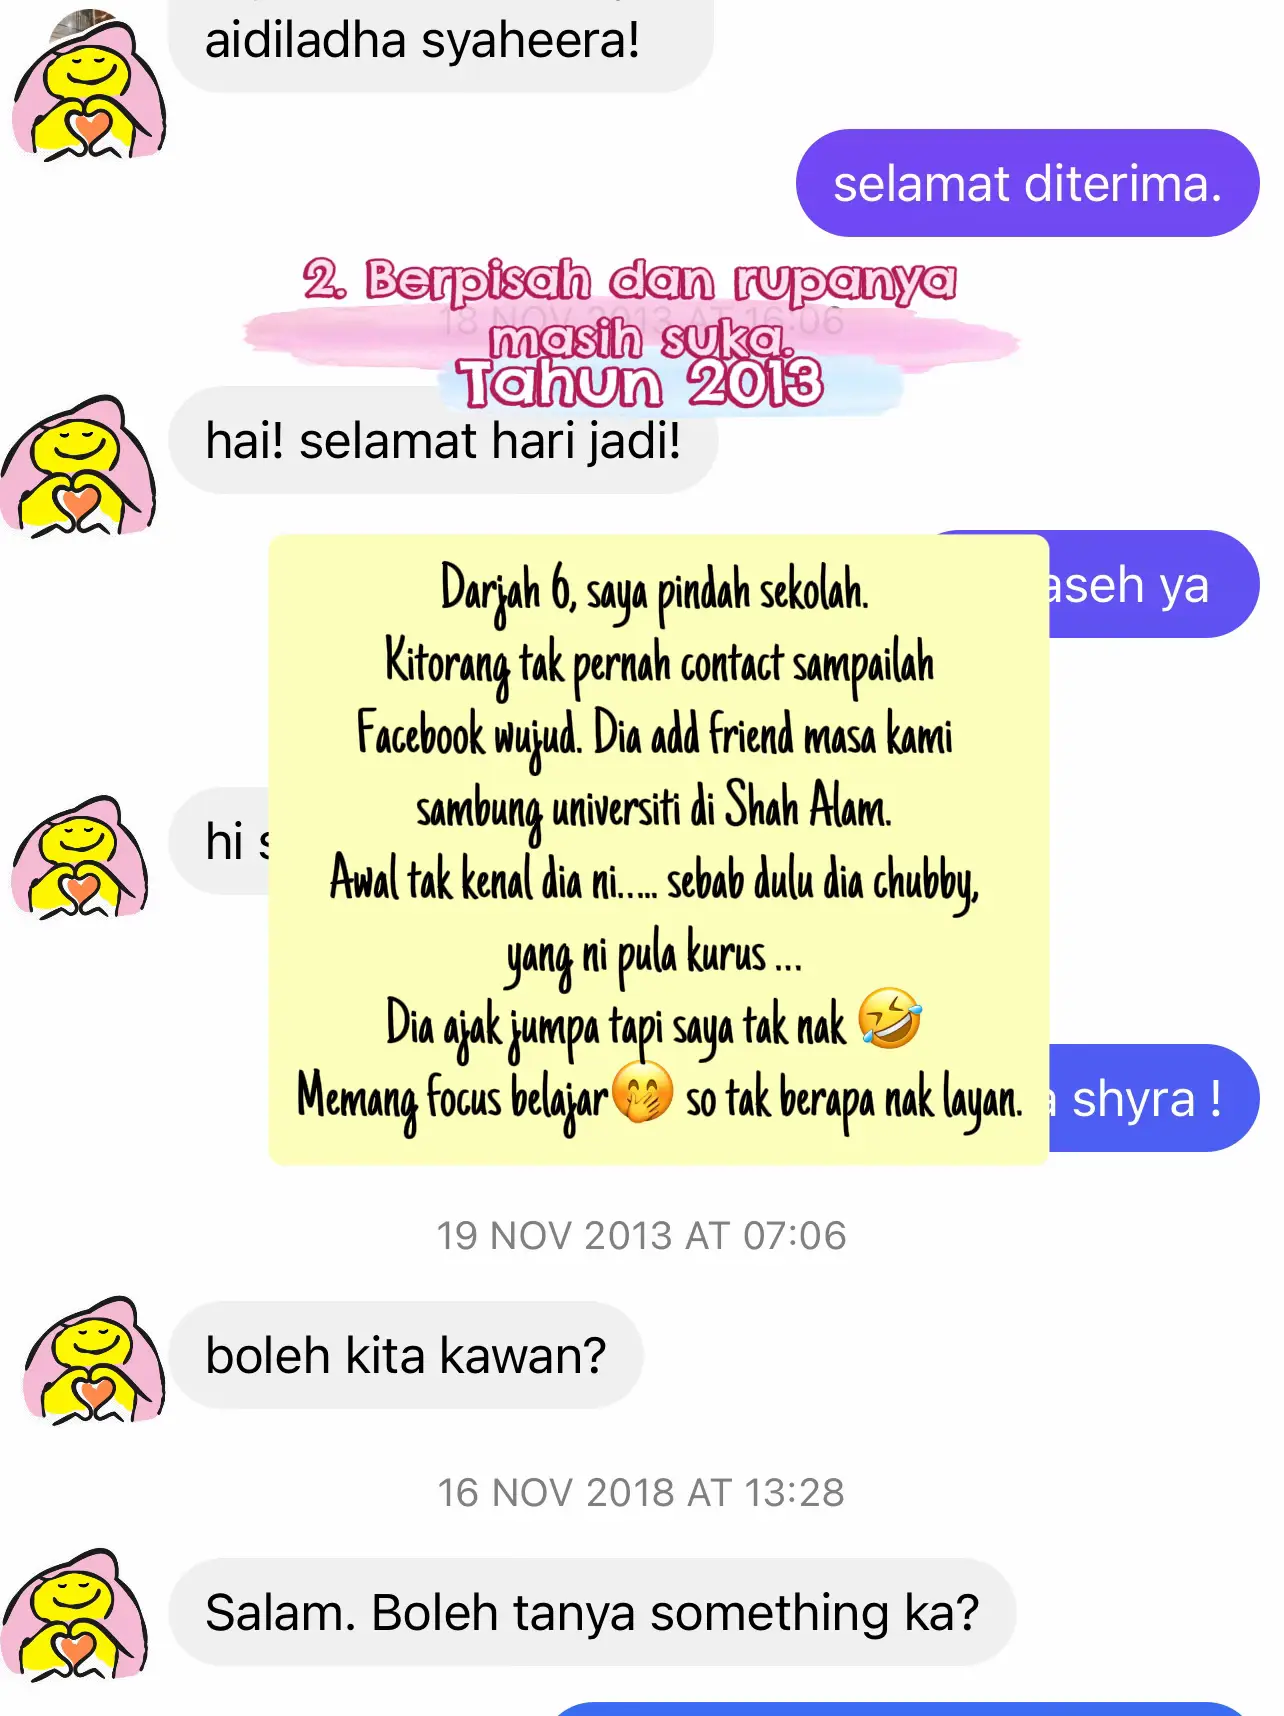The width and height of the screenshot is (1284, 1716).
Task: Select 'Salam. Boleh tanya something ka?' bubble
Action: (x=592, y=1612)
